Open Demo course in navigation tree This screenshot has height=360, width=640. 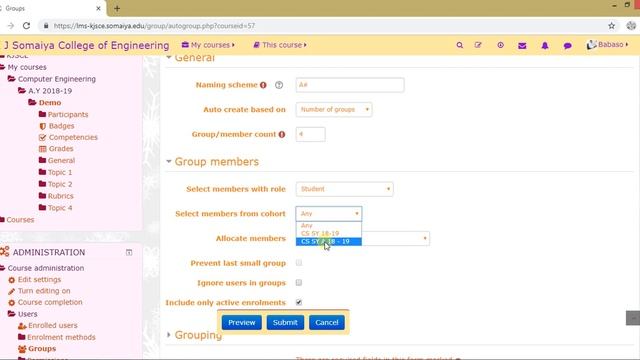click(x=50, y=102)
